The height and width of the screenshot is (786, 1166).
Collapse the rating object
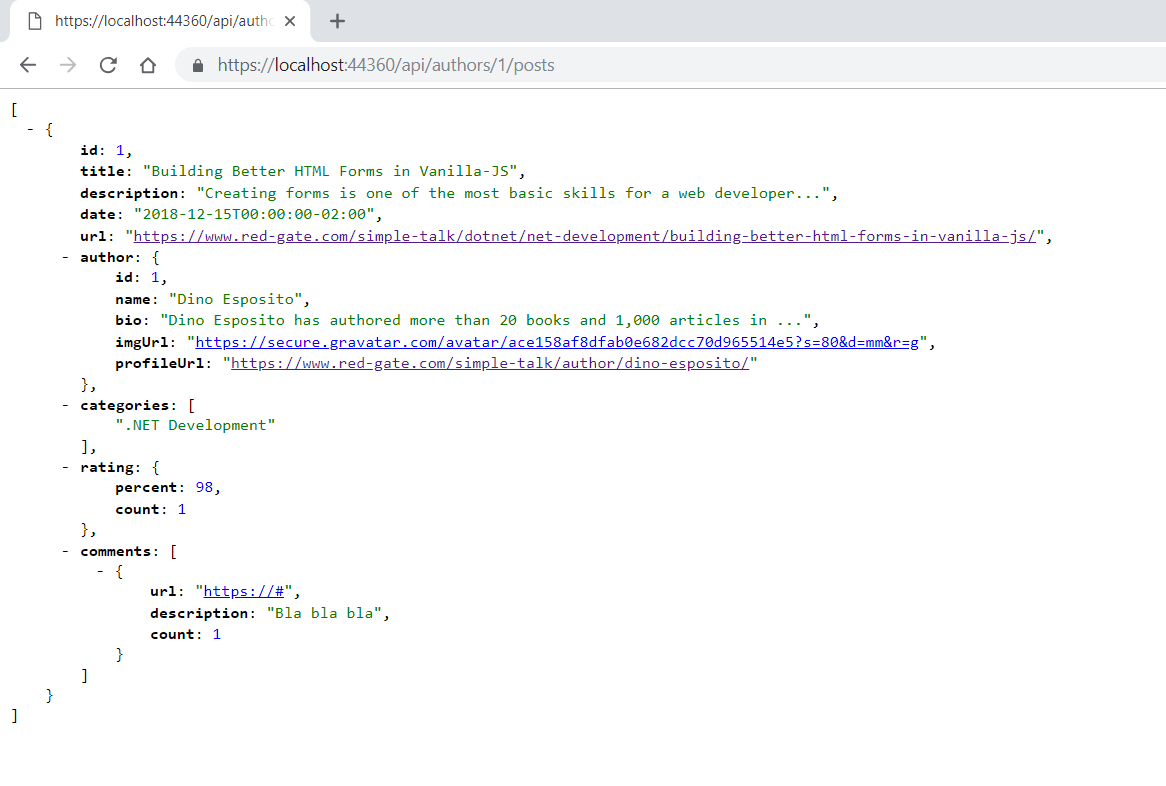pyautogui.click(x=66, y=467)
